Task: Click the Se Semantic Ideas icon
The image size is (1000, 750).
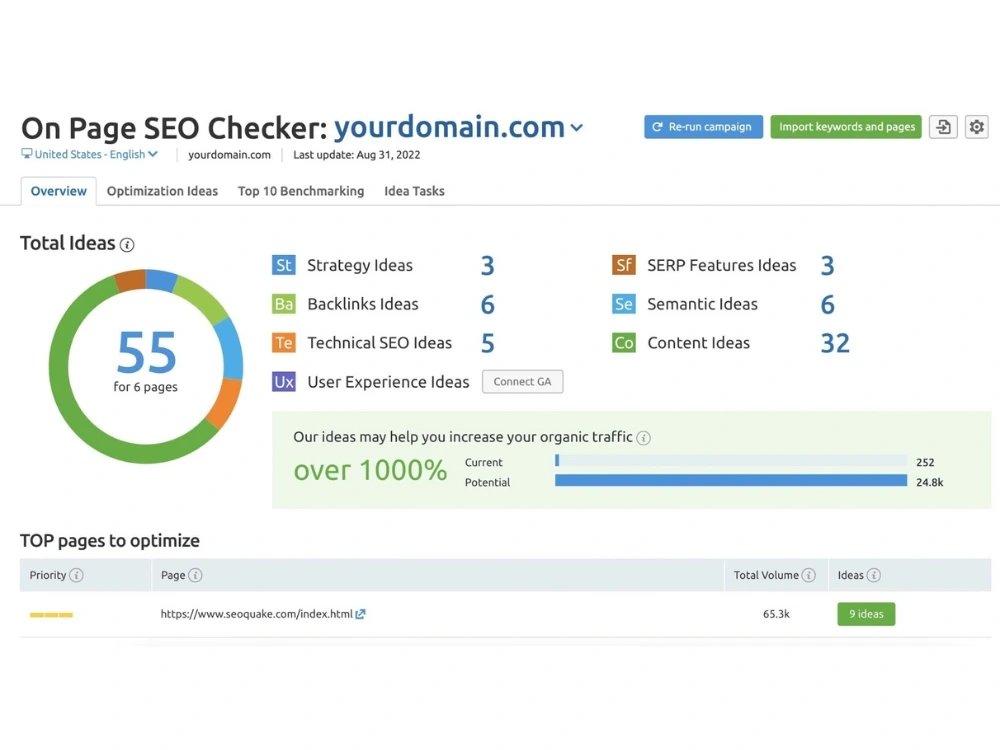Action: pos(624,304)
